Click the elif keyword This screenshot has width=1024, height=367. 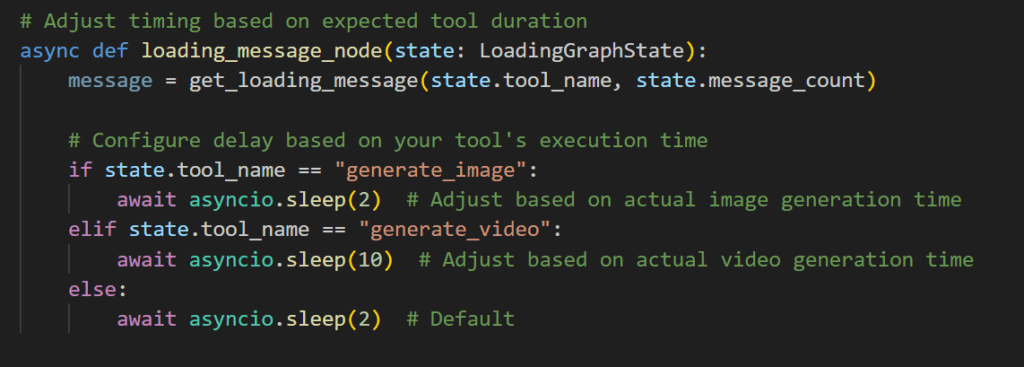93,230
